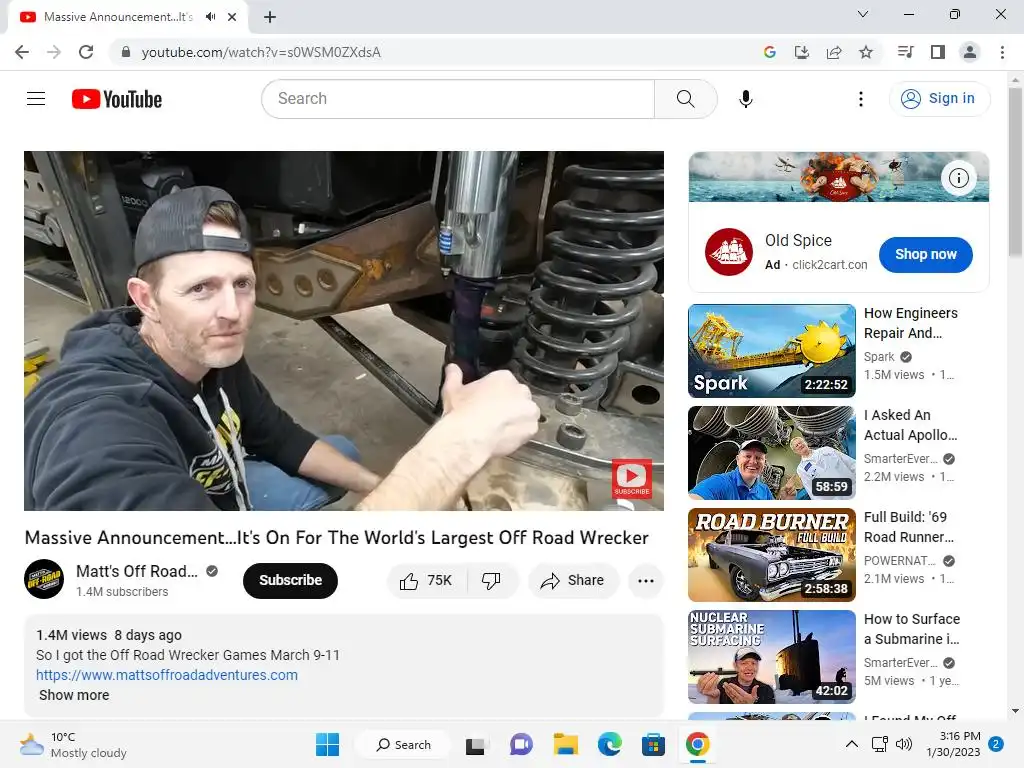Select the Massive Announcement tab
Screen dimensions: 1024x768
click(x=118, y=17)
